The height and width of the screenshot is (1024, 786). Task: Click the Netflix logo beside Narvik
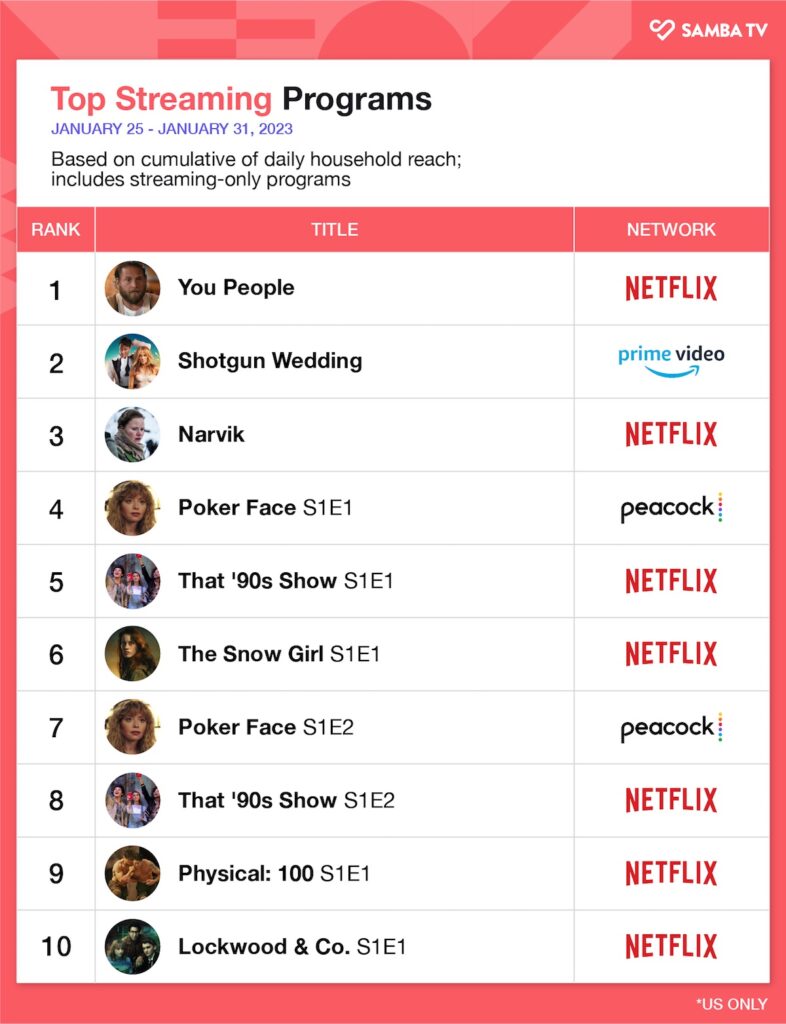[x=671, y=434]
